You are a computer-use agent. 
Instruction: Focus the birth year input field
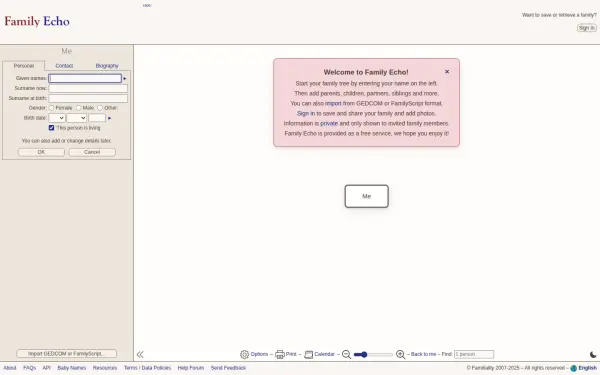(x=97, y=118)
